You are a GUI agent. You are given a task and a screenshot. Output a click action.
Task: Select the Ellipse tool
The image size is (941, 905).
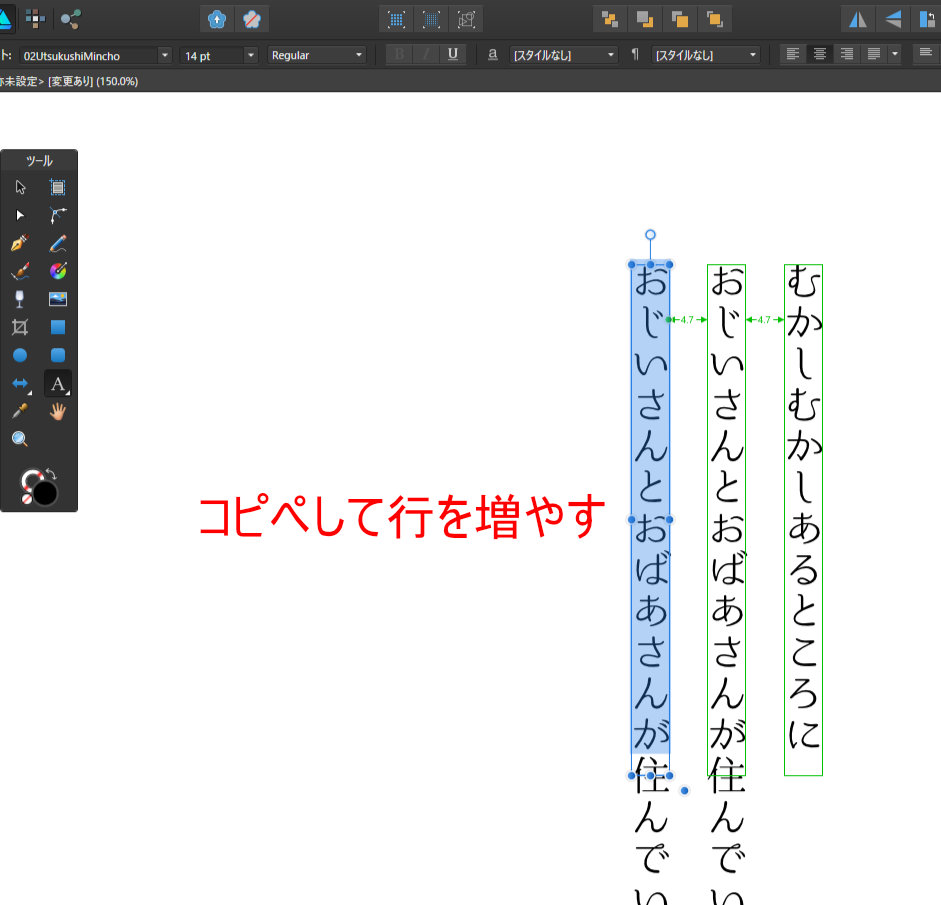coord(20,355)
